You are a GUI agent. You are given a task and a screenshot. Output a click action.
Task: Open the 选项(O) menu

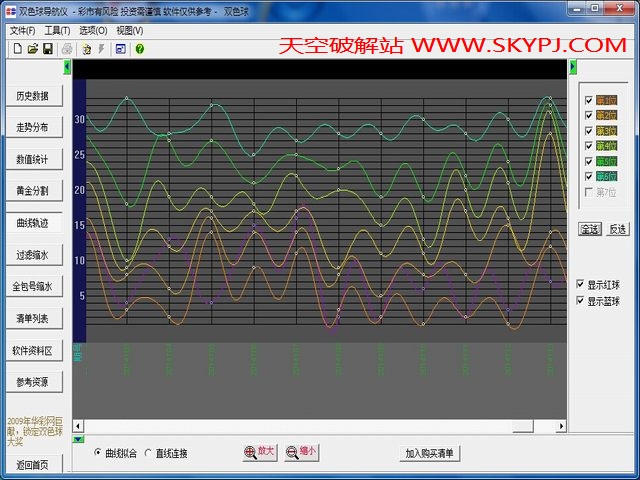94,31
